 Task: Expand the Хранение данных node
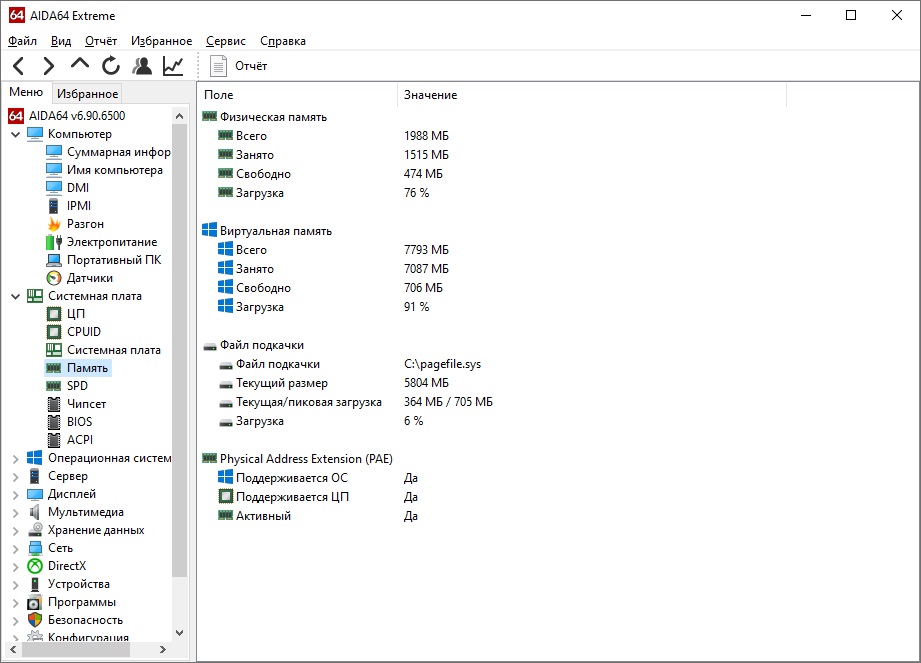point(15,531)
